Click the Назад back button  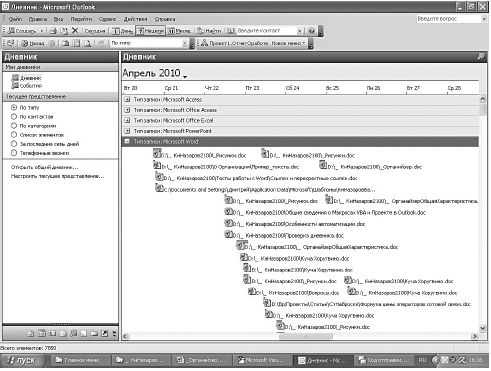(x=33, y=43)
